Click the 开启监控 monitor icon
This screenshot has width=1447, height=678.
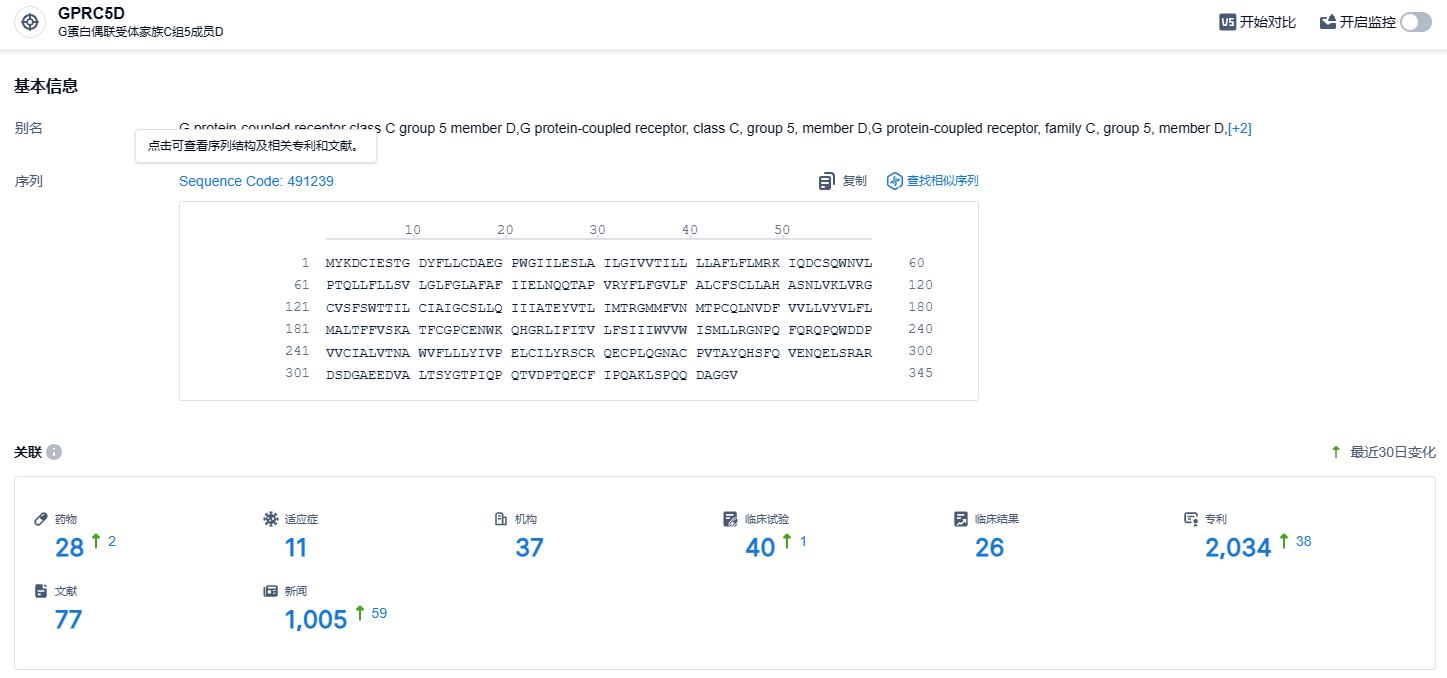1328,22
